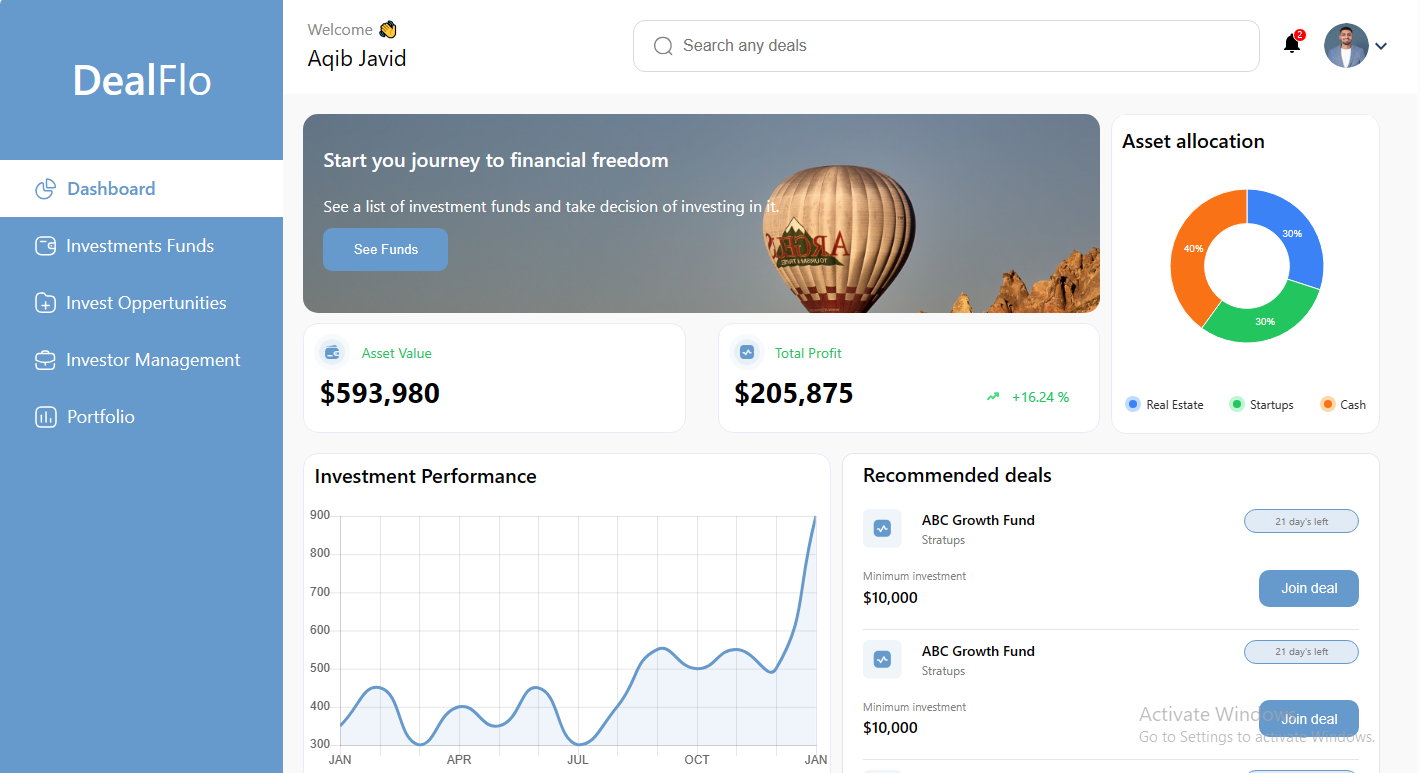Image resolution: width=1420 pixels, height=773 pixels.
Task: Click the Total Profit chart icon
Action: pos(746,352)
